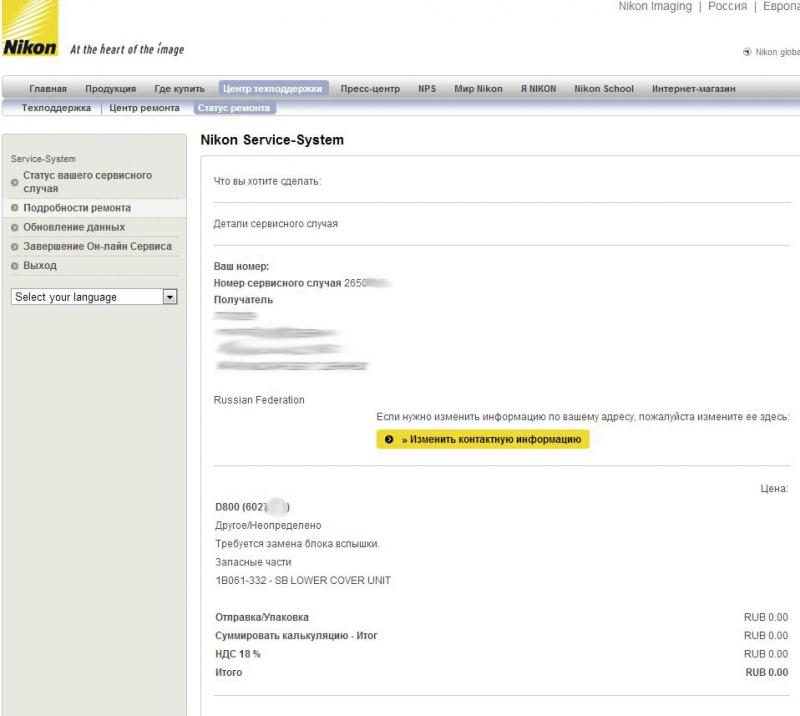Click the bold Итого RUB 0.00 amount

pos(766,672)
